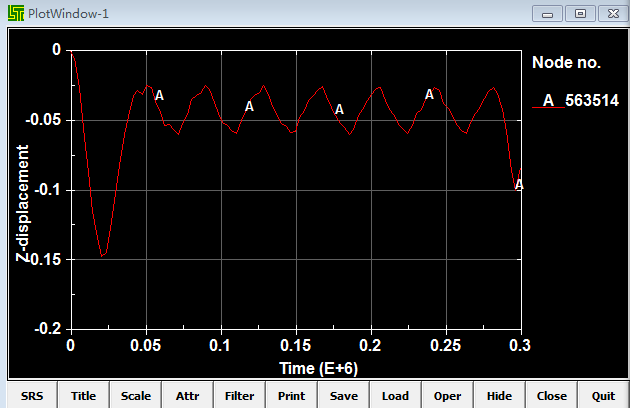Image resolution: width=630 pixels, height=408 pixels.
Task: Open the Title settings
Action: 84,396
